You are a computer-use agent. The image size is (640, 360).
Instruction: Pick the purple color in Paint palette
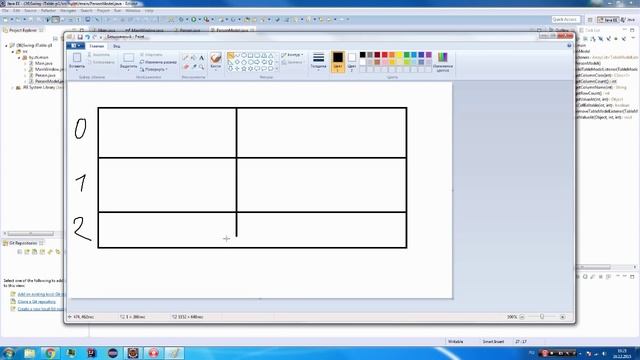(x=429, y=55)
